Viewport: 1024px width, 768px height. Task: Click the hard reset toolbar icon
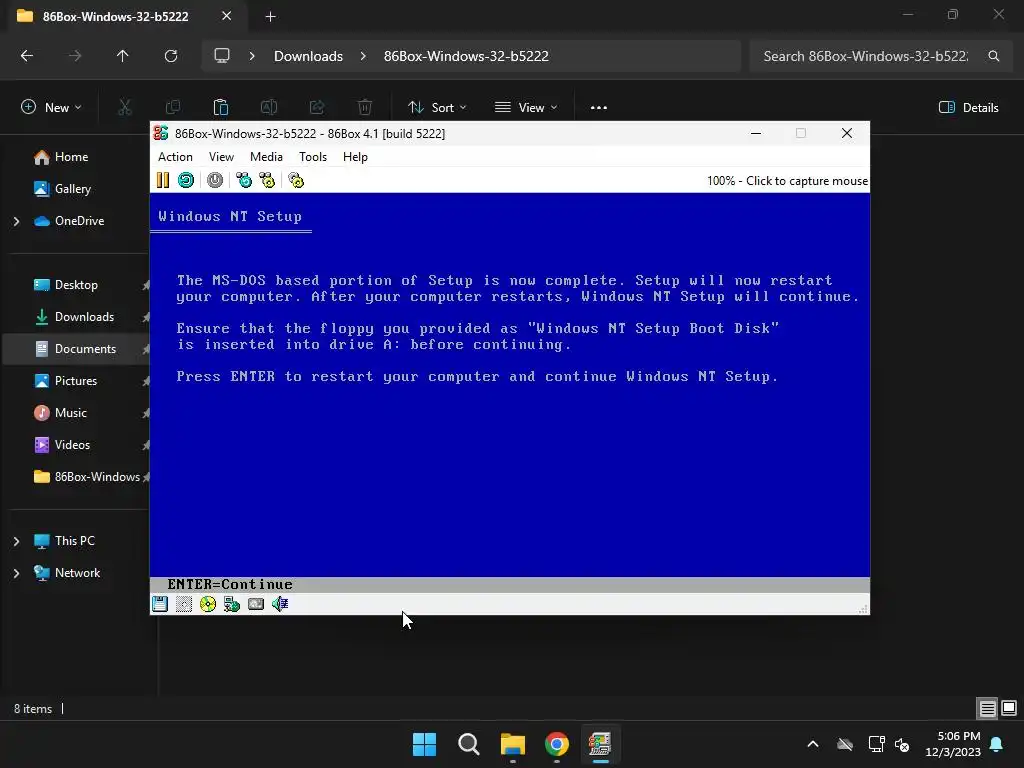186,180
